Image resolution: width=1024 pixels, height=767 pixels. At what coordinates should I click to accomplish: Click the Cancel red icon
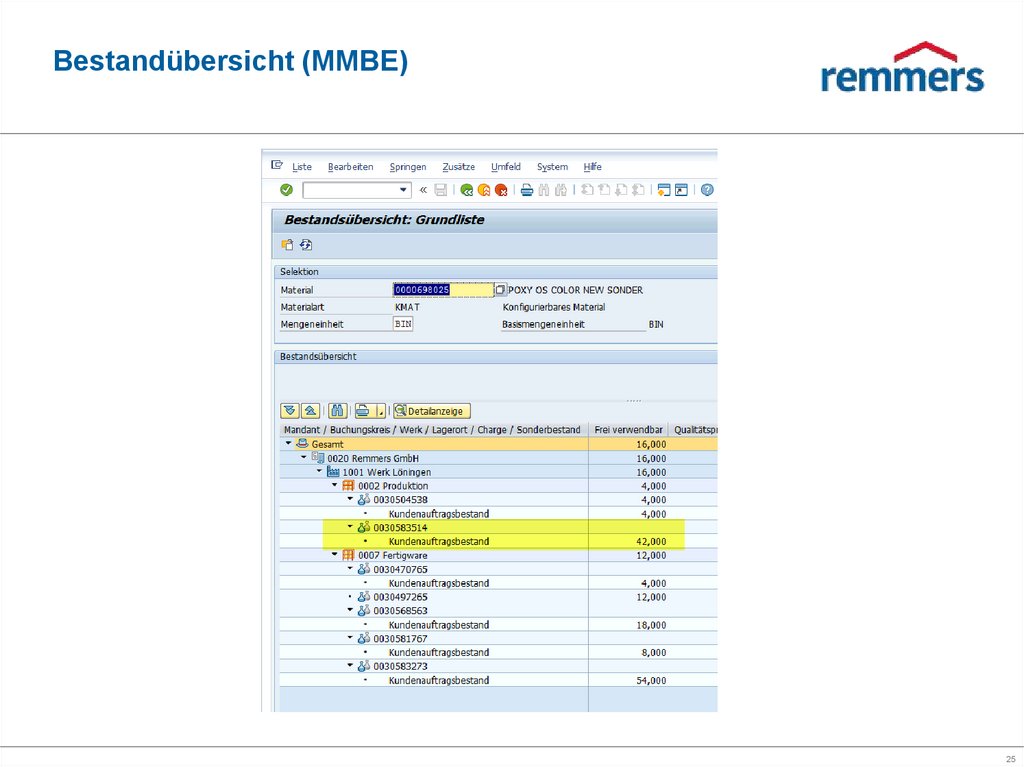[x=501, y=190]
